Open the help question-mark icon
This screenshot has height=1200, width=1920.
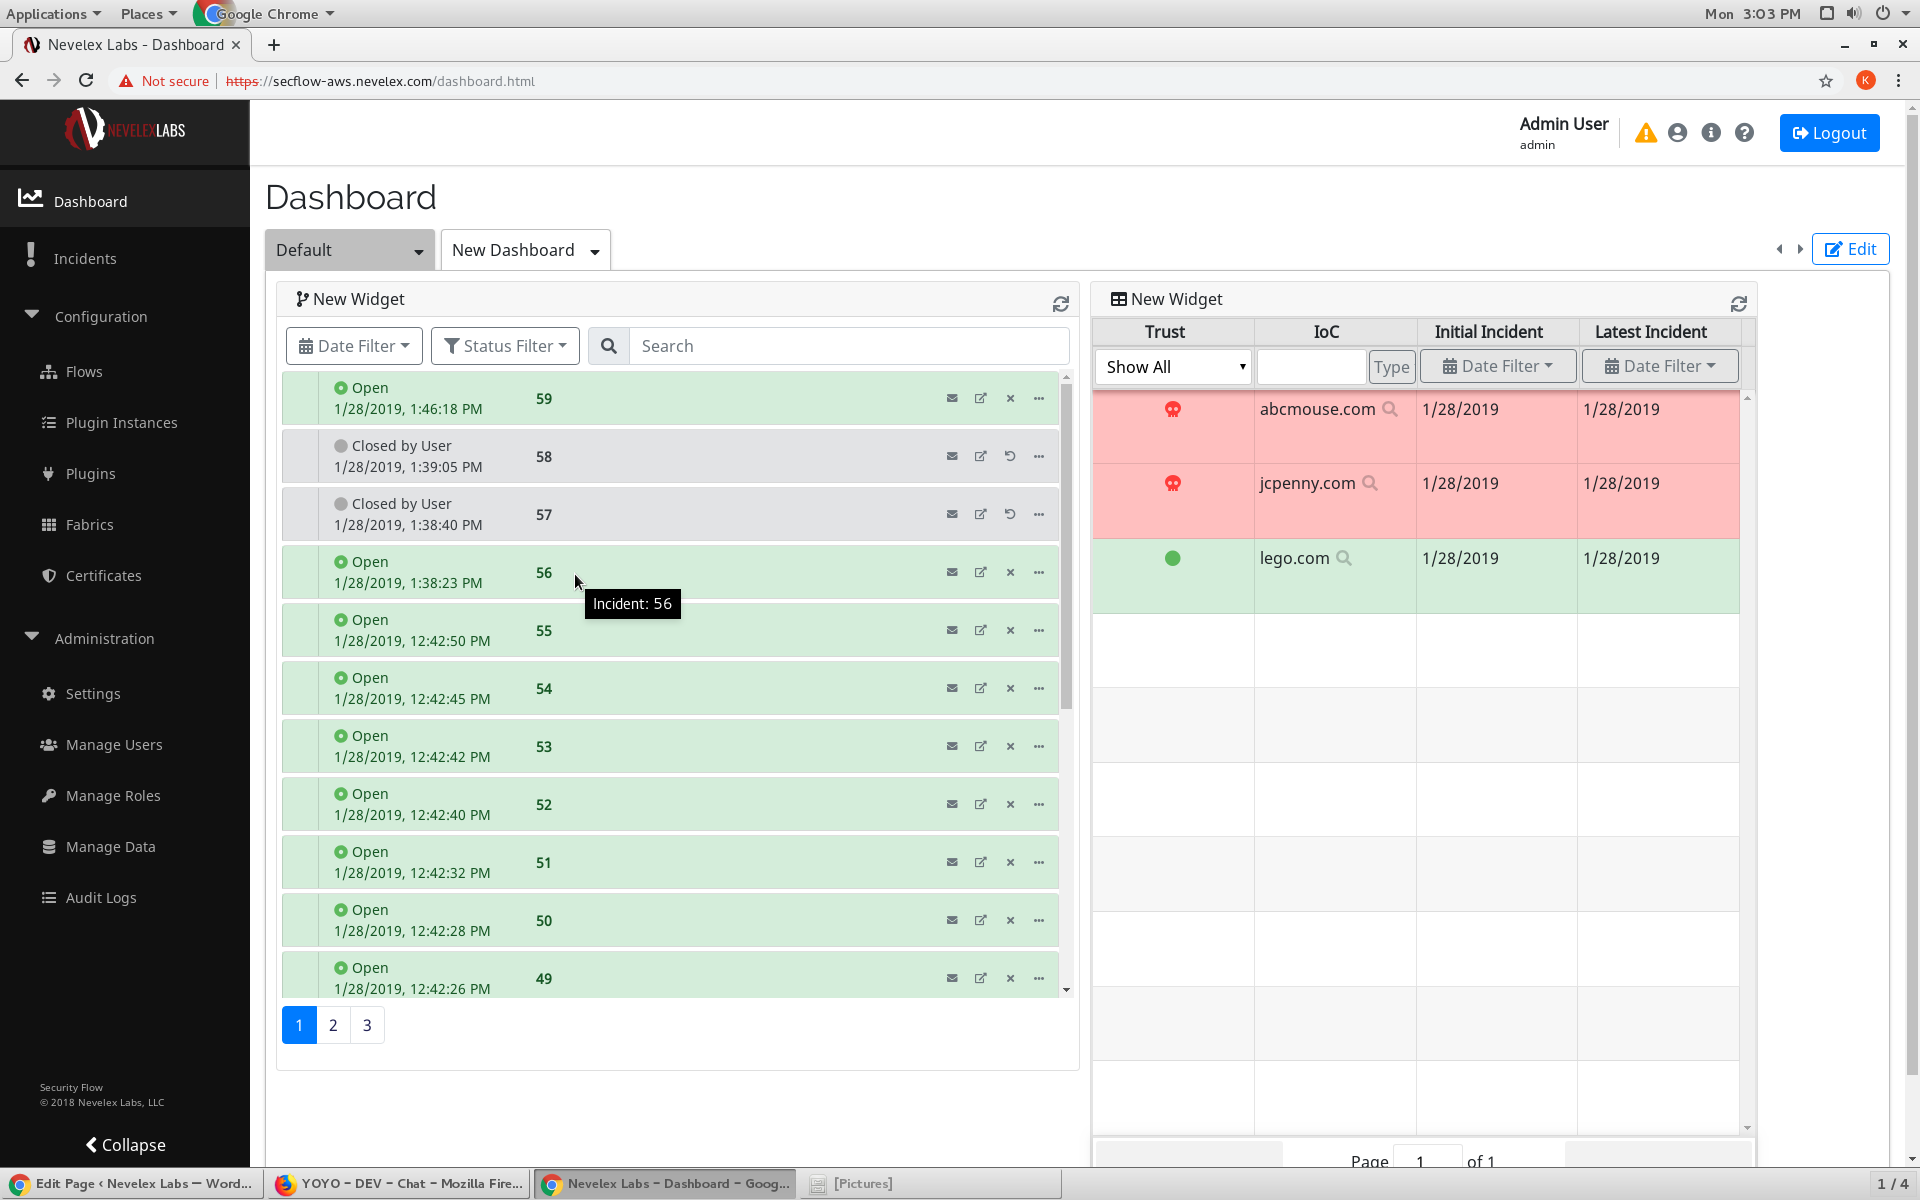(1744, 133)
